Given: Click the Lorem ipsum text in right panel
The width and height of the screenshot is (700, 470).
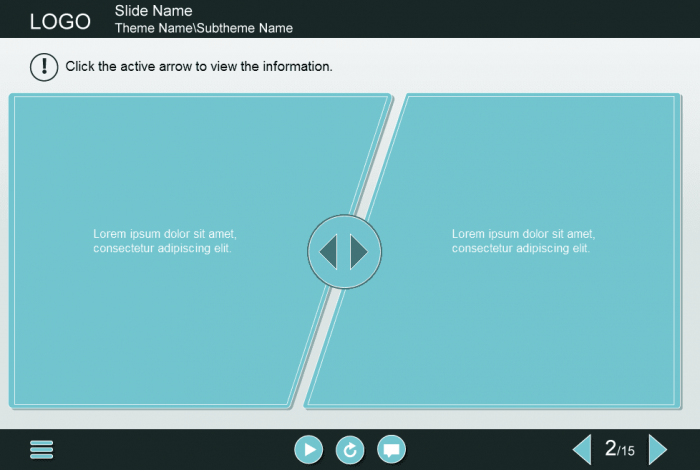Looking at the screenshot, I should [x=522, y=241].
